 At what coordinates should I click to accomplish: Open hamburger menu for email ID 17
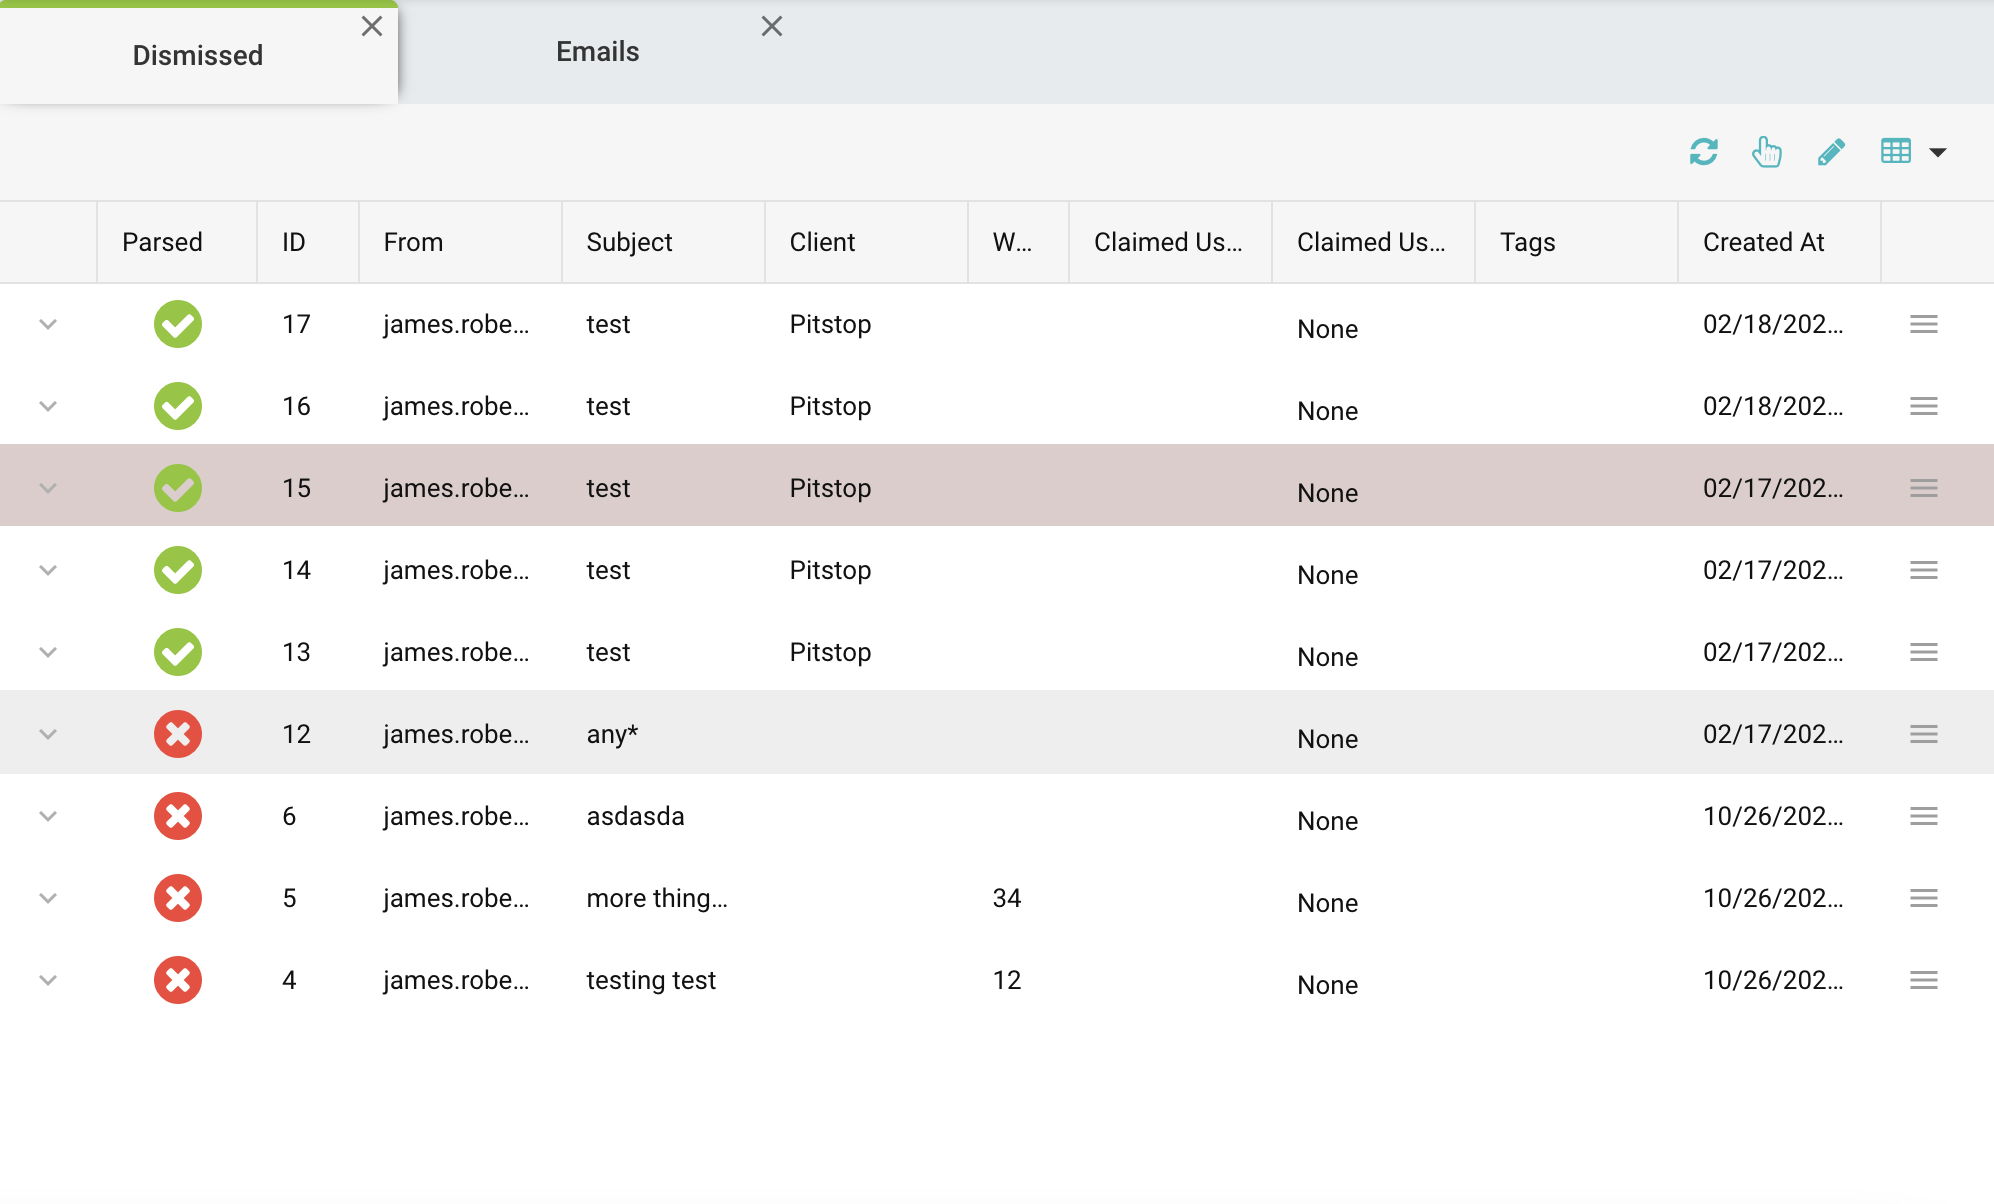click(x=1923, y=324)
